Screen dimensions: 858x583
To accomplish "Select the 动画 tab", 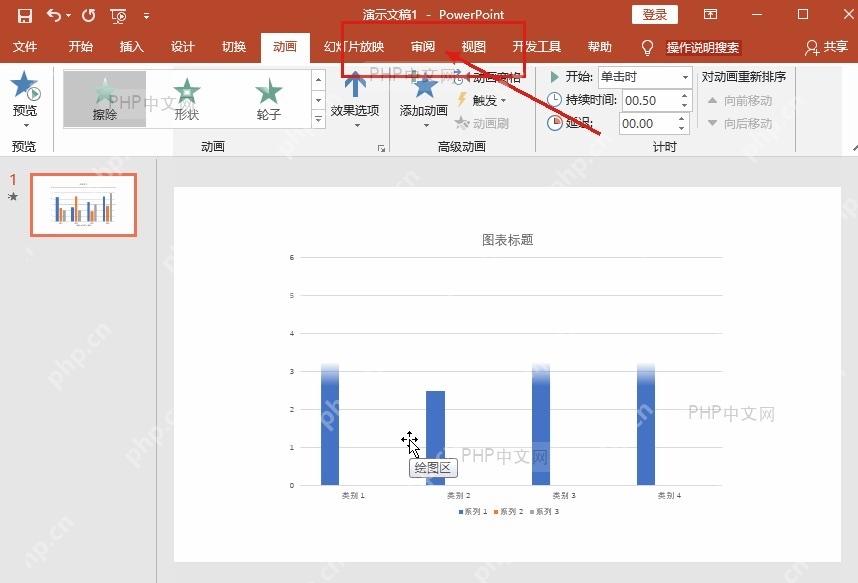I will [285, 47].
